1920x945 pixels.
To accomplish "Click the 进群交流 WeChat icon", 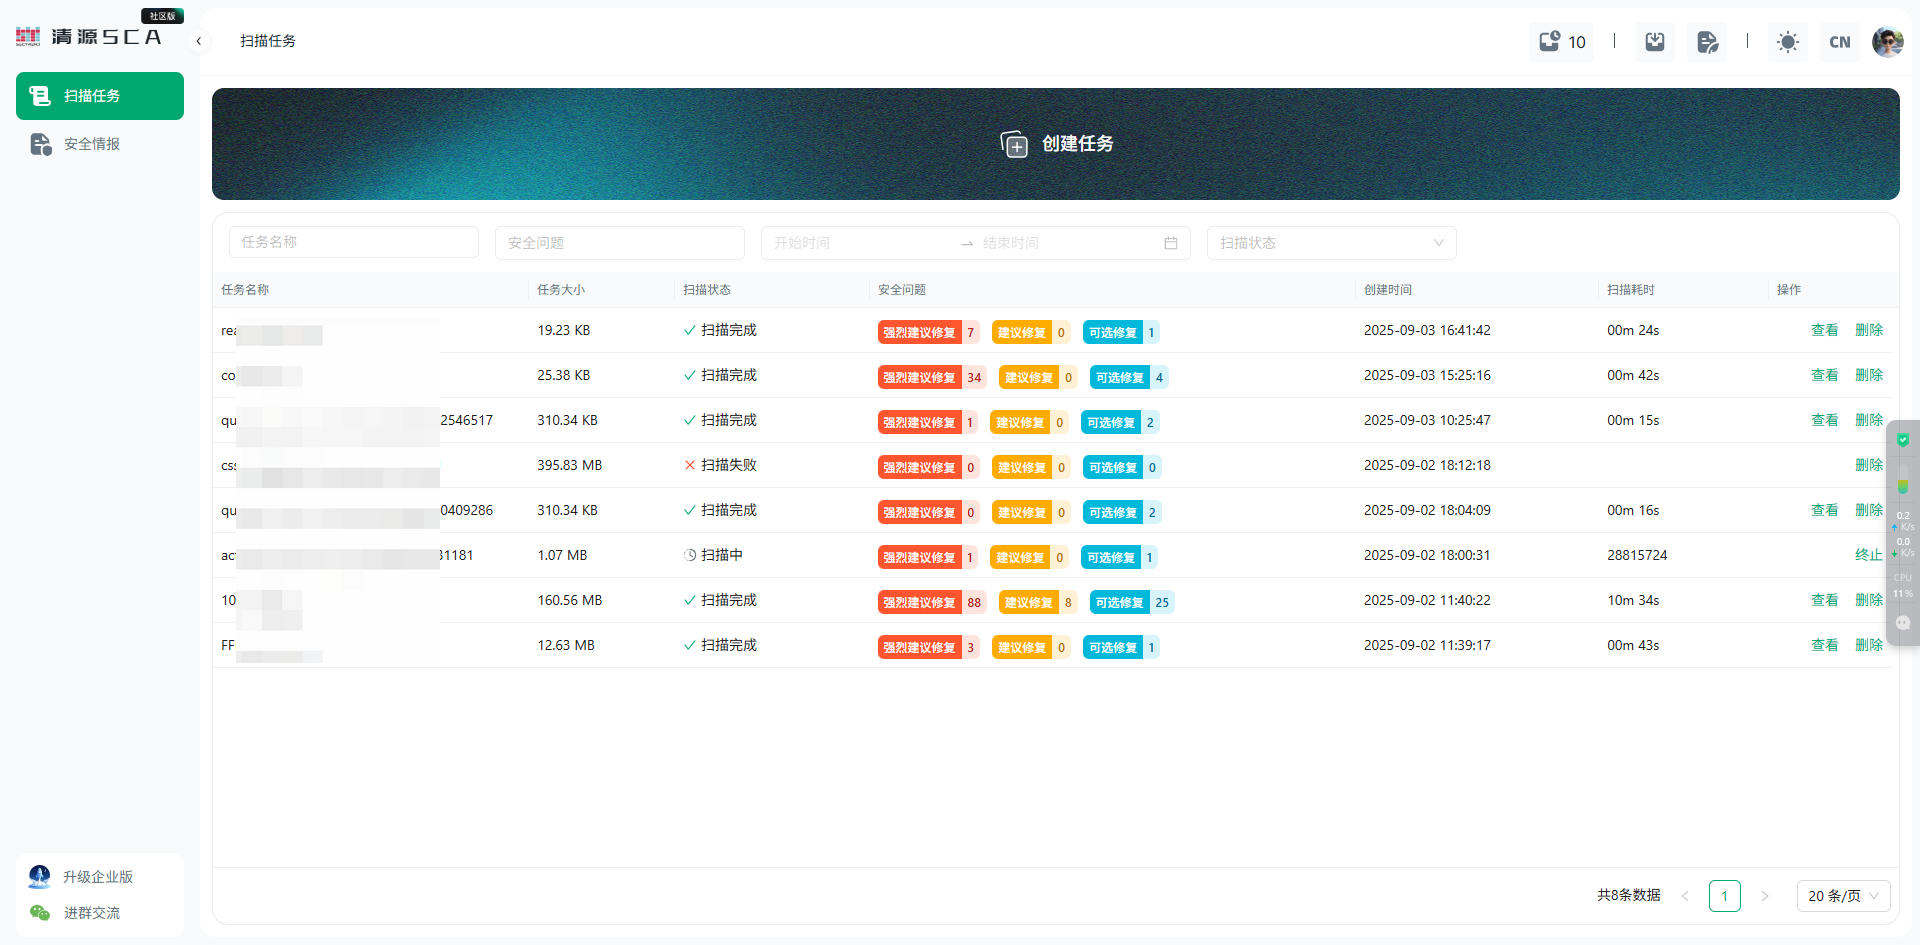I will coord(40,912).
